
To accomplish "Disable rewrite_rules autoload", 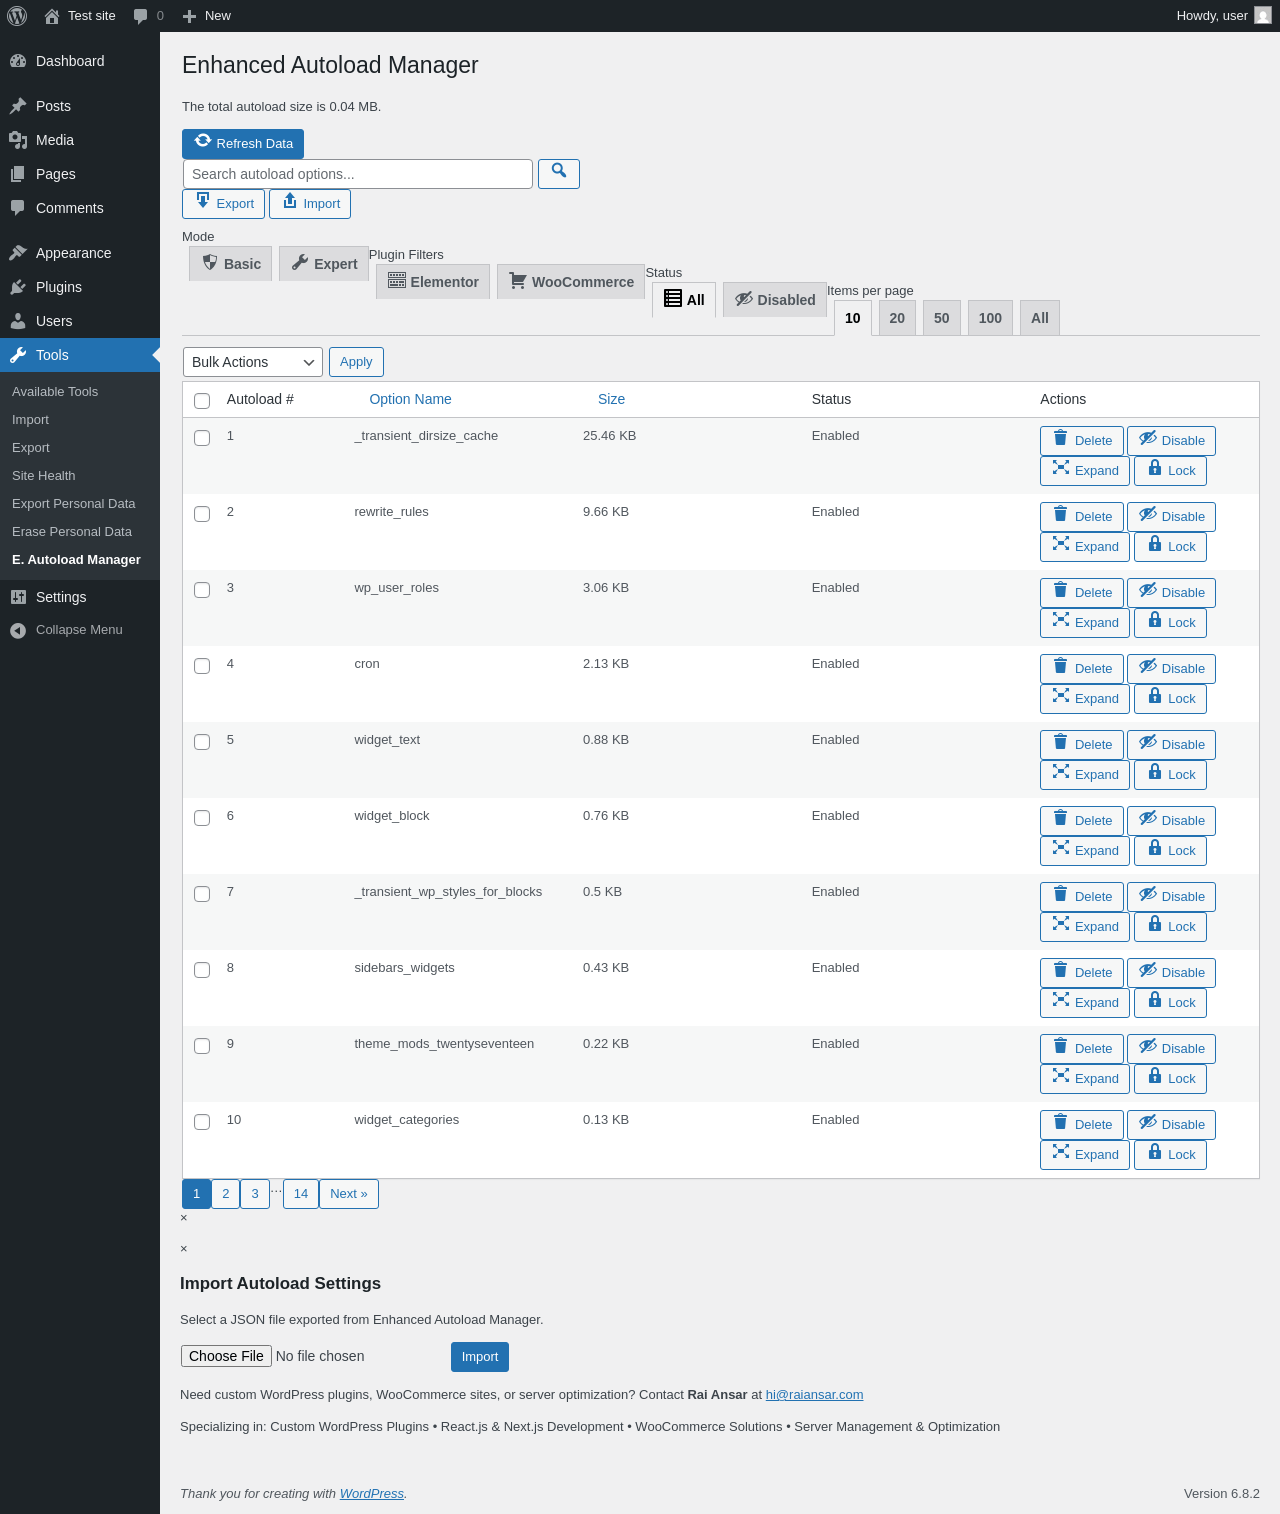I will tap(1171, 517).
